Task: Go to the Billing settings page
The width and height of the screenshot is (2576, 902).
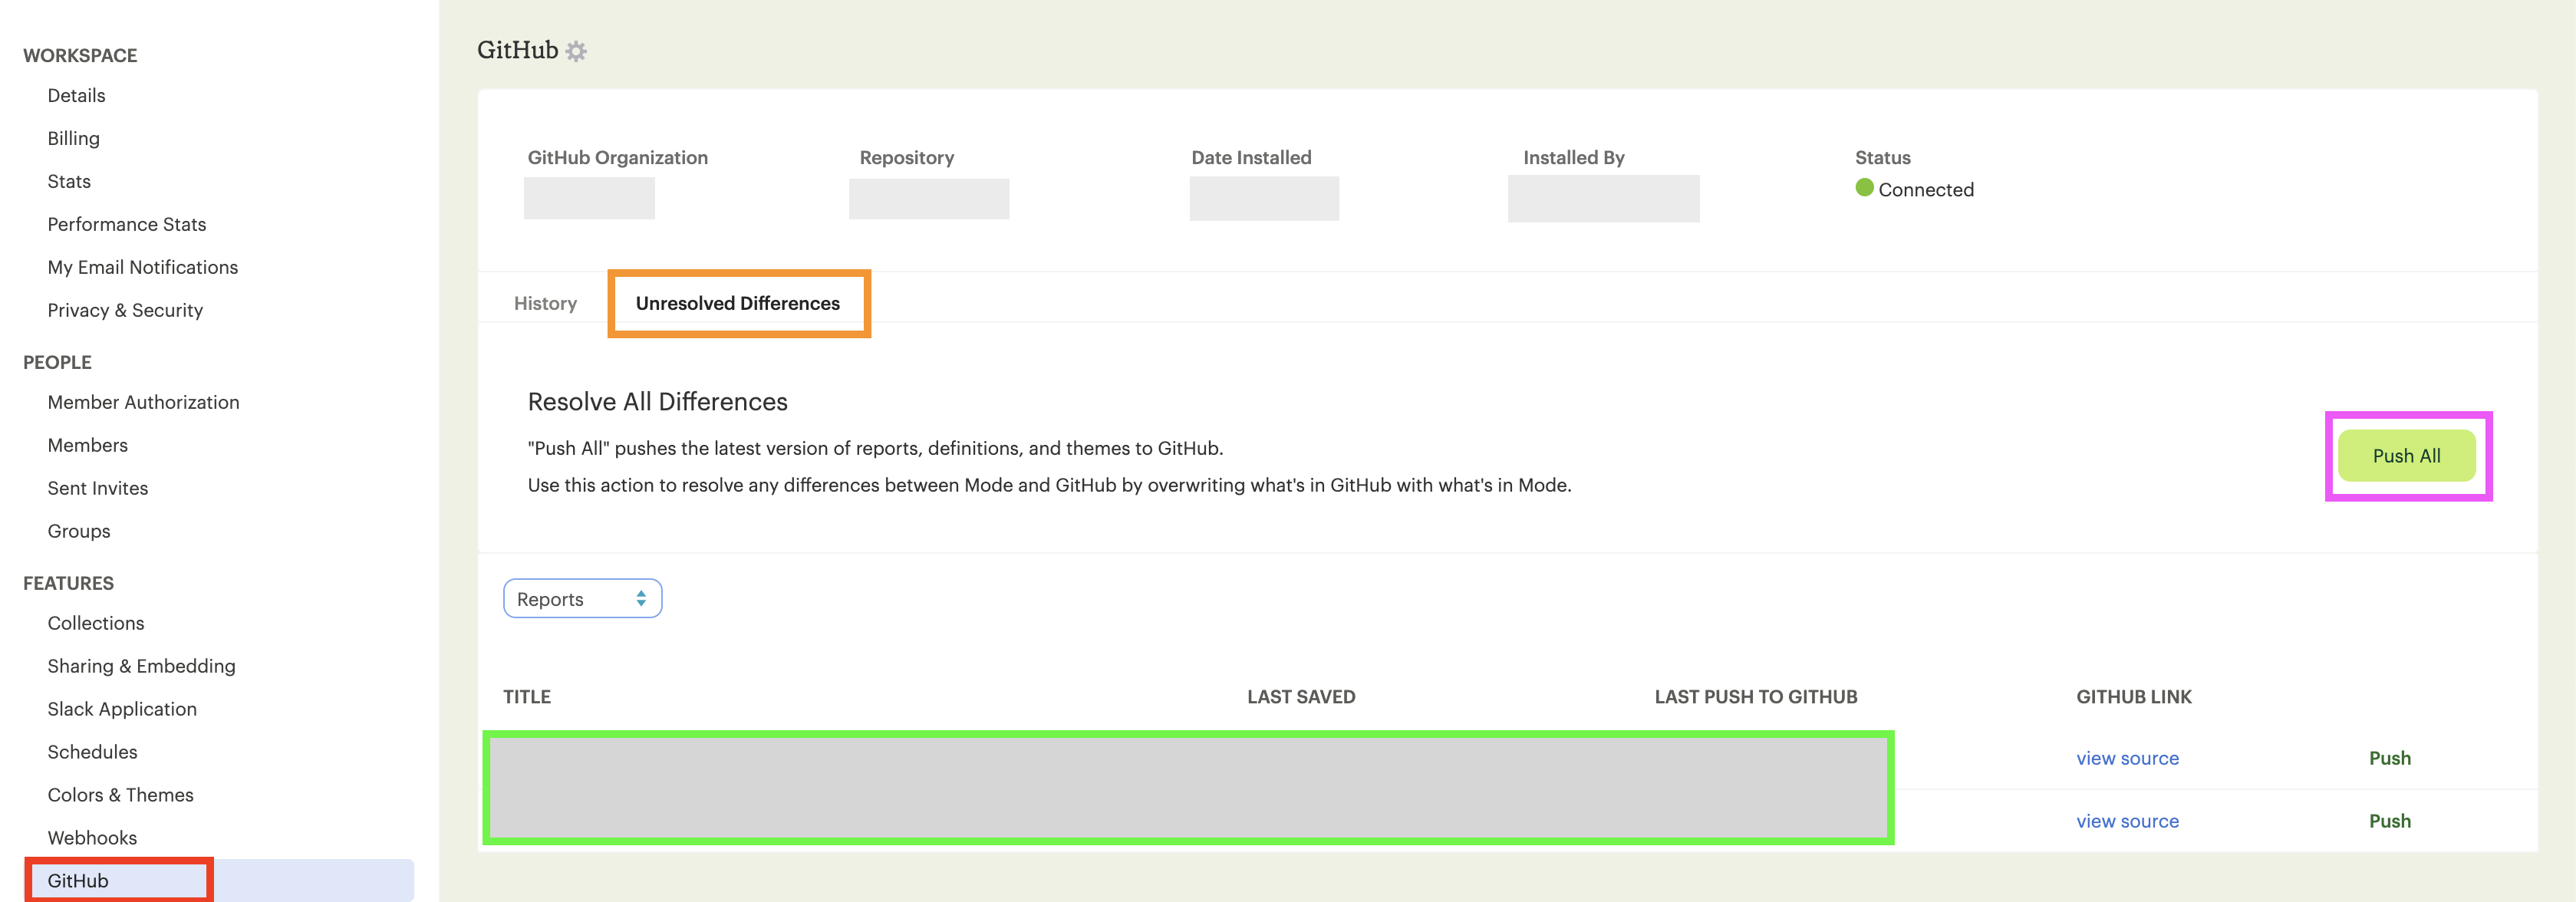Action: 73,138
